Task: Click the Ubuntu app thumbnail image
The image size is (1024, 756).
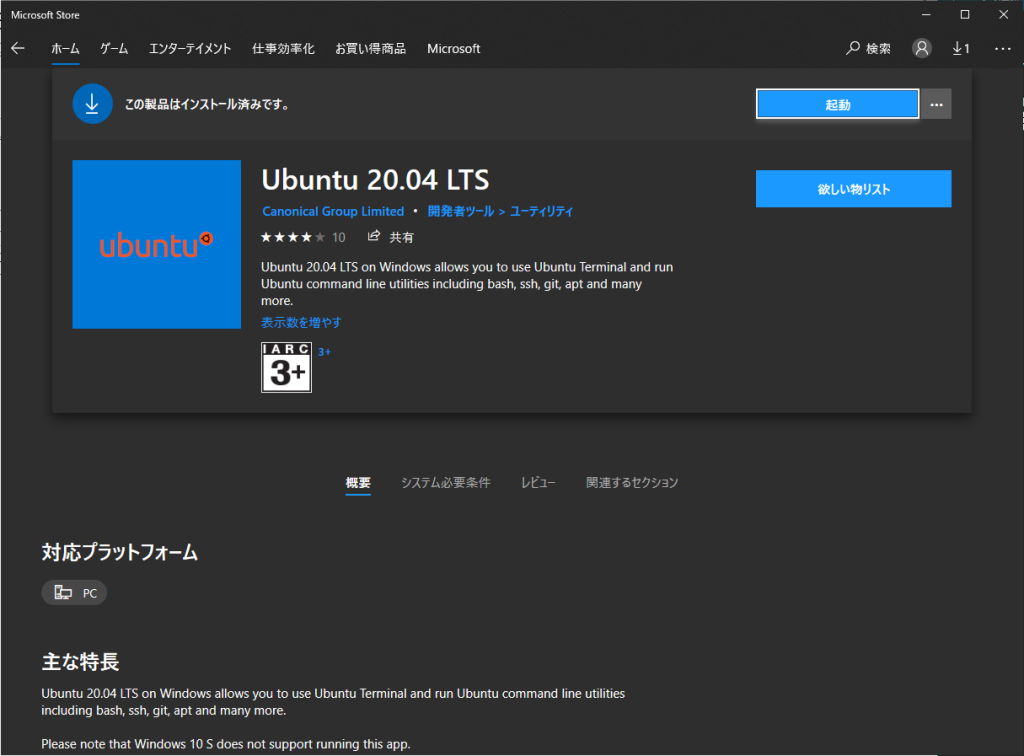Action: 156,244
